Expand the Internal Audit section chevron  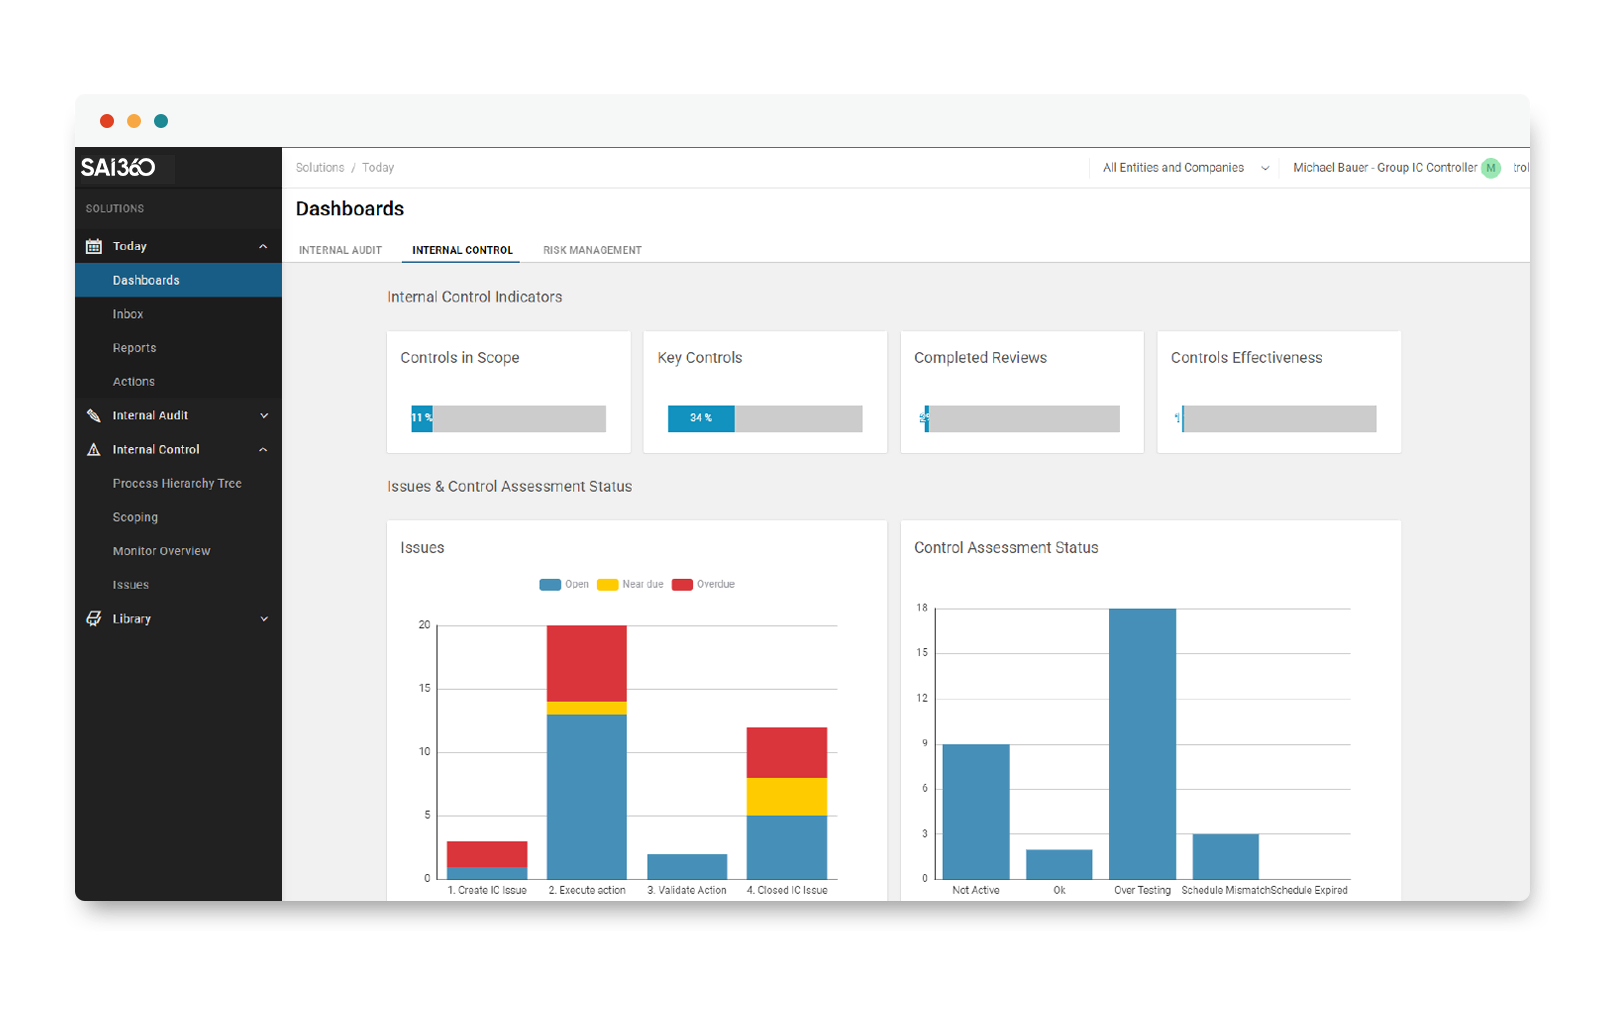(x=264, y=415)
